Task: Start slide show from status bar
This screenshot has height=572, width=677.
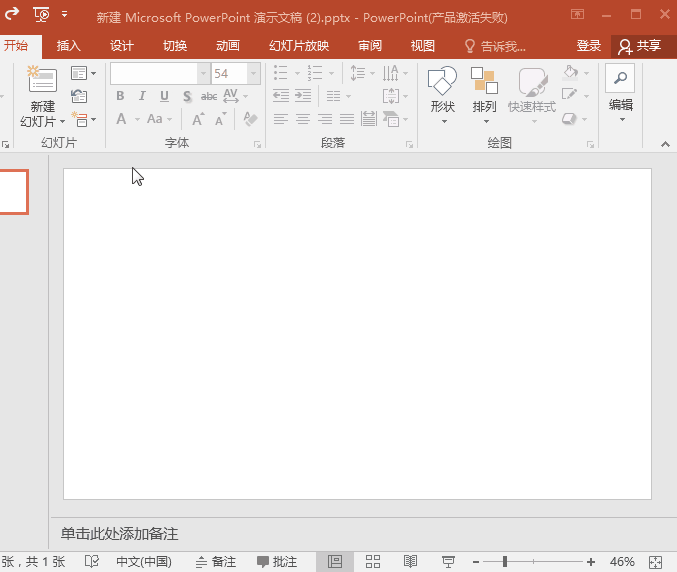Action: click(x=449, y=562)
